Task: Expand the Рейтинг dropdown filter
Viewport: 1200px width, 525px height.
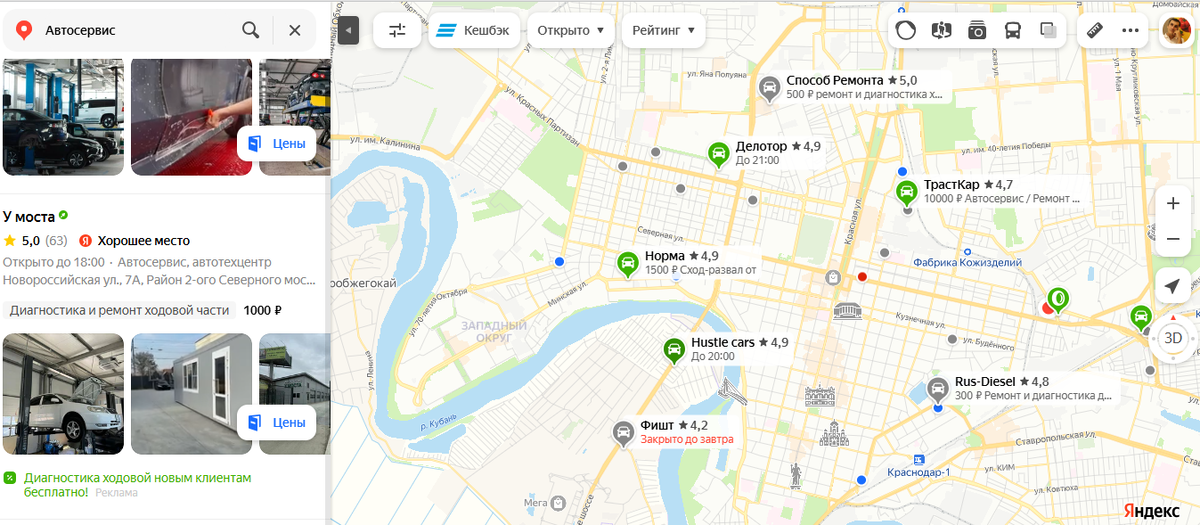Action: coord(664,30)
